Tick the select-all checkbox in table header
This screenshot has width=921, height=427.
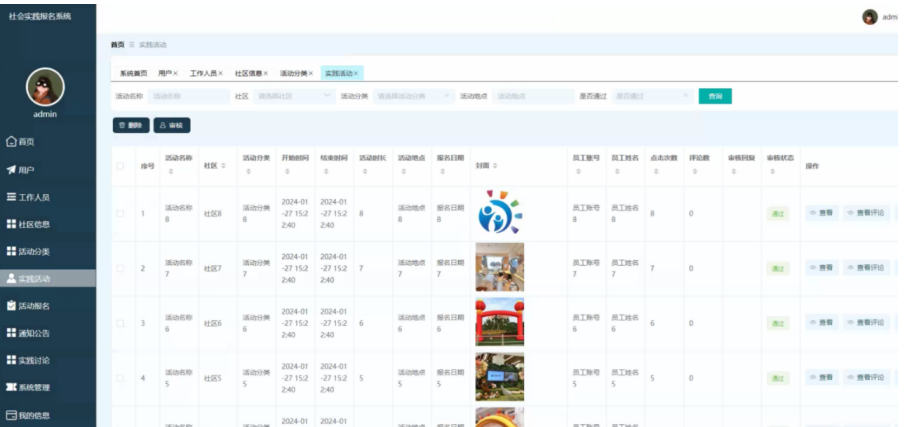120,166
